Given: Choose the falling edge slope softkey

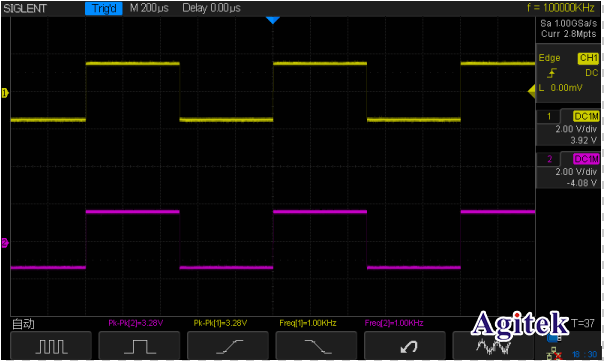Looking at the screenshot, I should point(317,346).
